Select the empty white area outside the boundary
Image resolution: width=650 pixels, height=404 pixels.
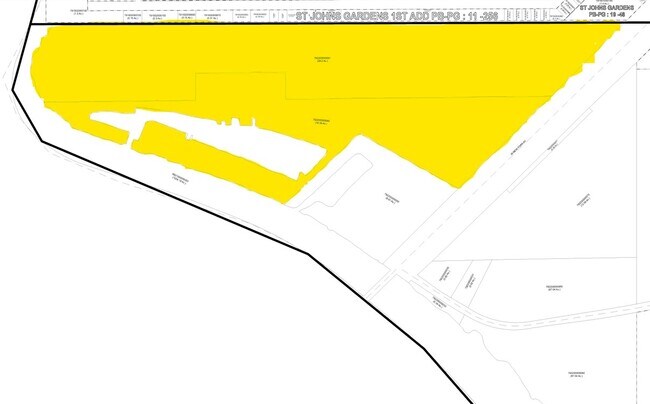pyautogui.click(x=150, y=320)
